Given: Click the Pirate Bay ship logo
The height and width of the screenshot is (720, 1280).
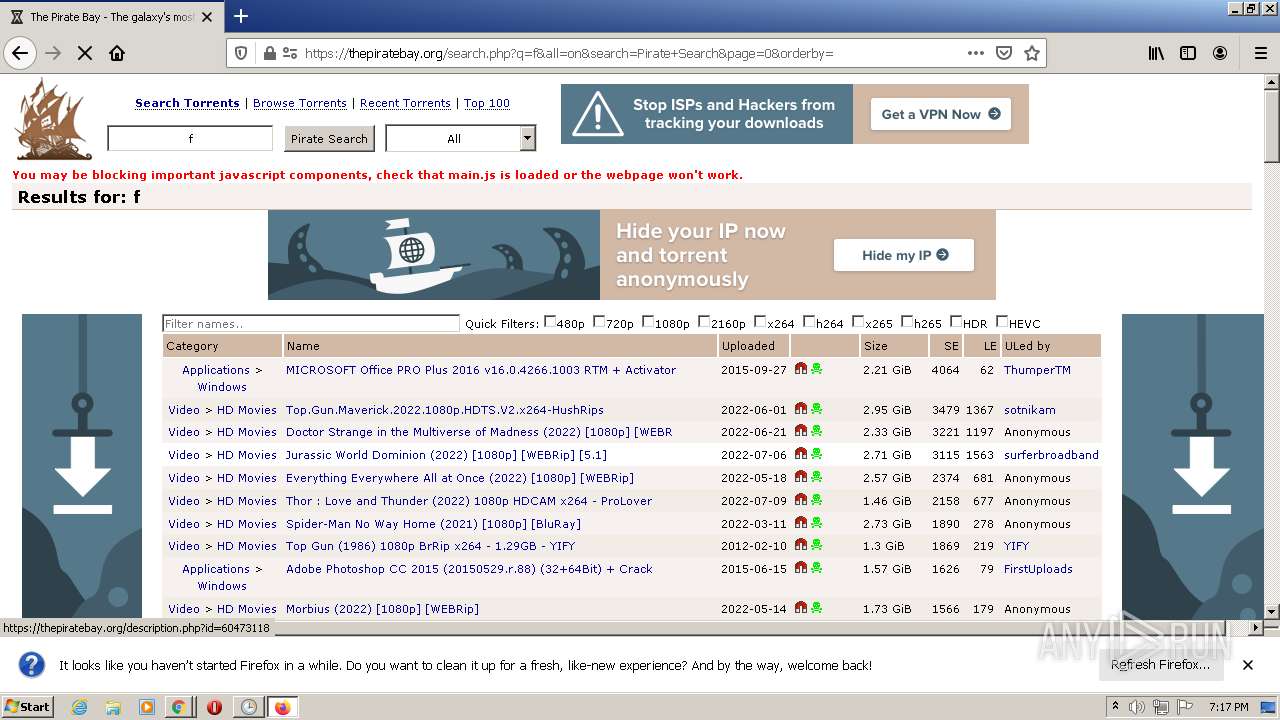Looking at the screenshot, I should [53, 120].
